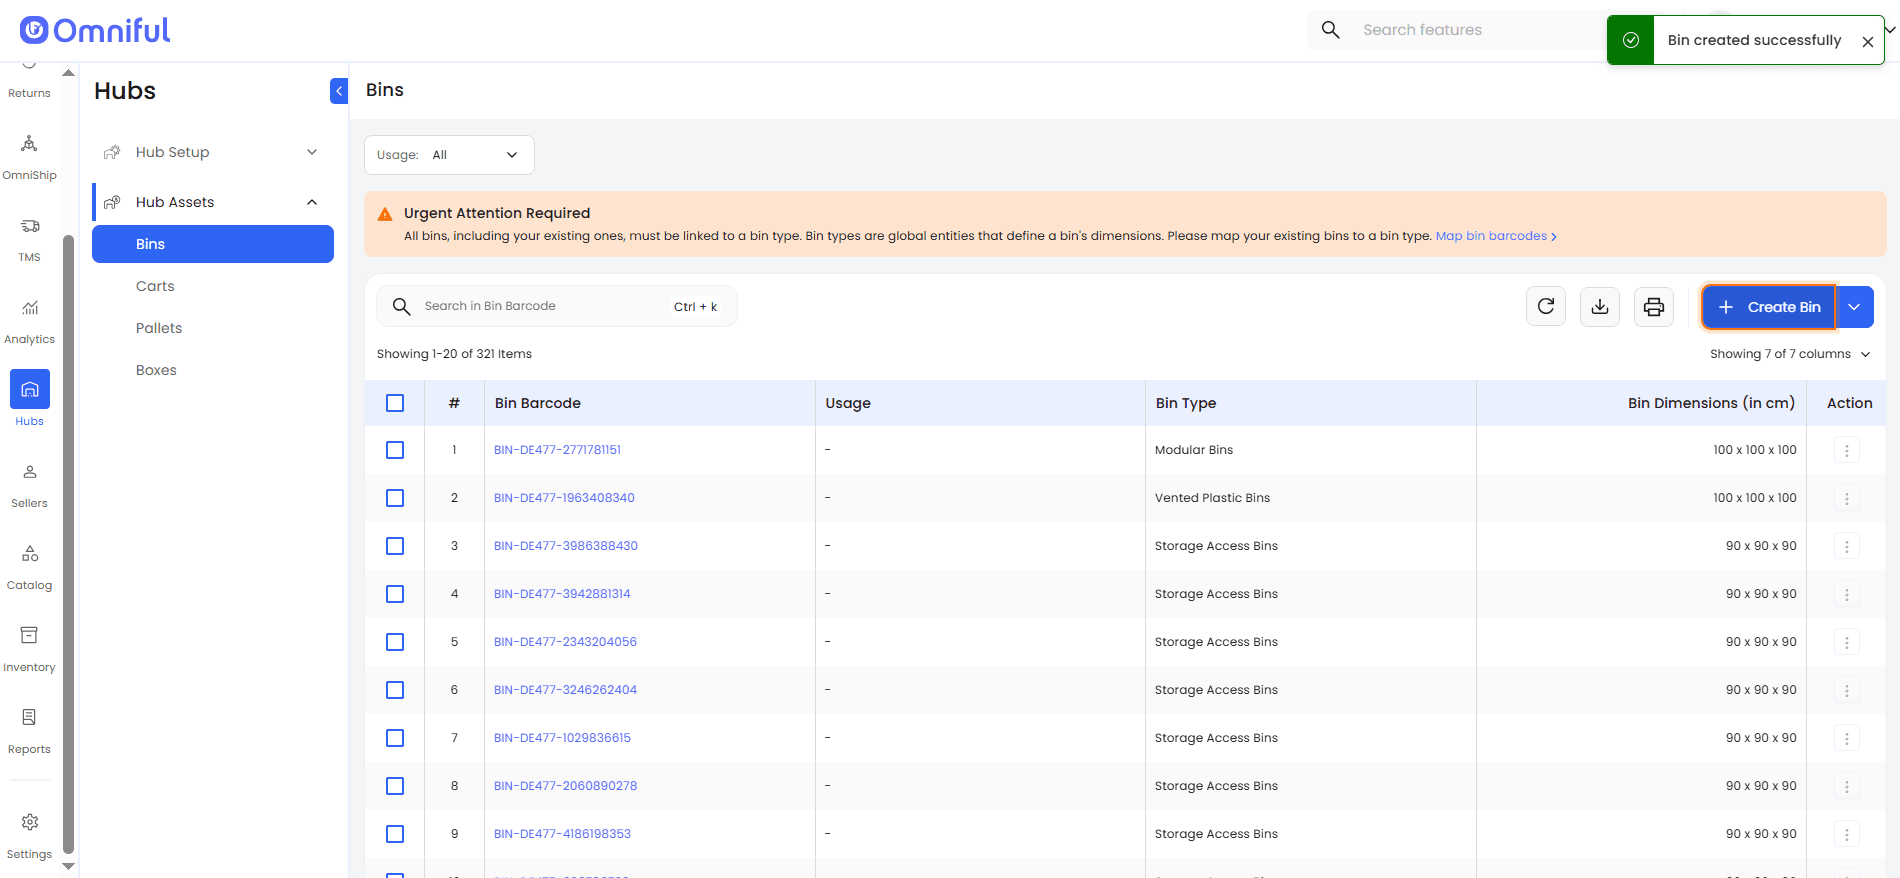Click the sidebar scroll-down arrow

click(68, 866)
